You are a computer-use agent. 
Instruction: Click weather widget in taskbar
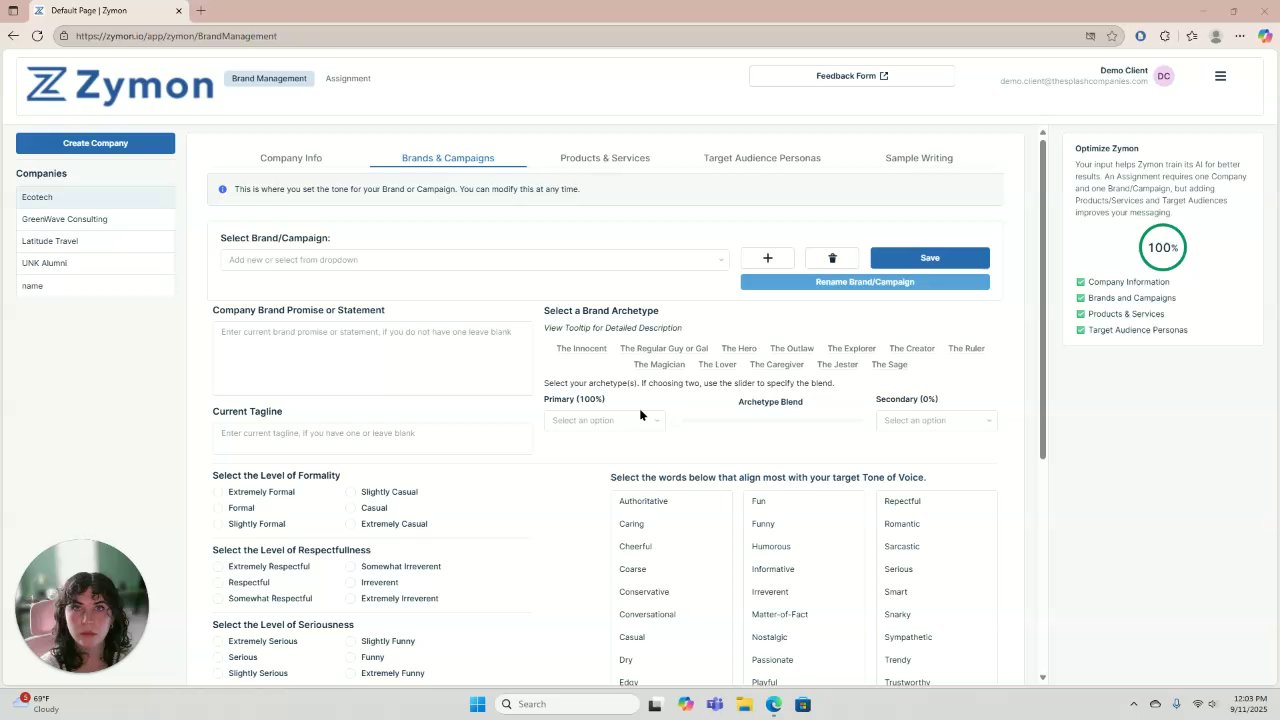38,704
